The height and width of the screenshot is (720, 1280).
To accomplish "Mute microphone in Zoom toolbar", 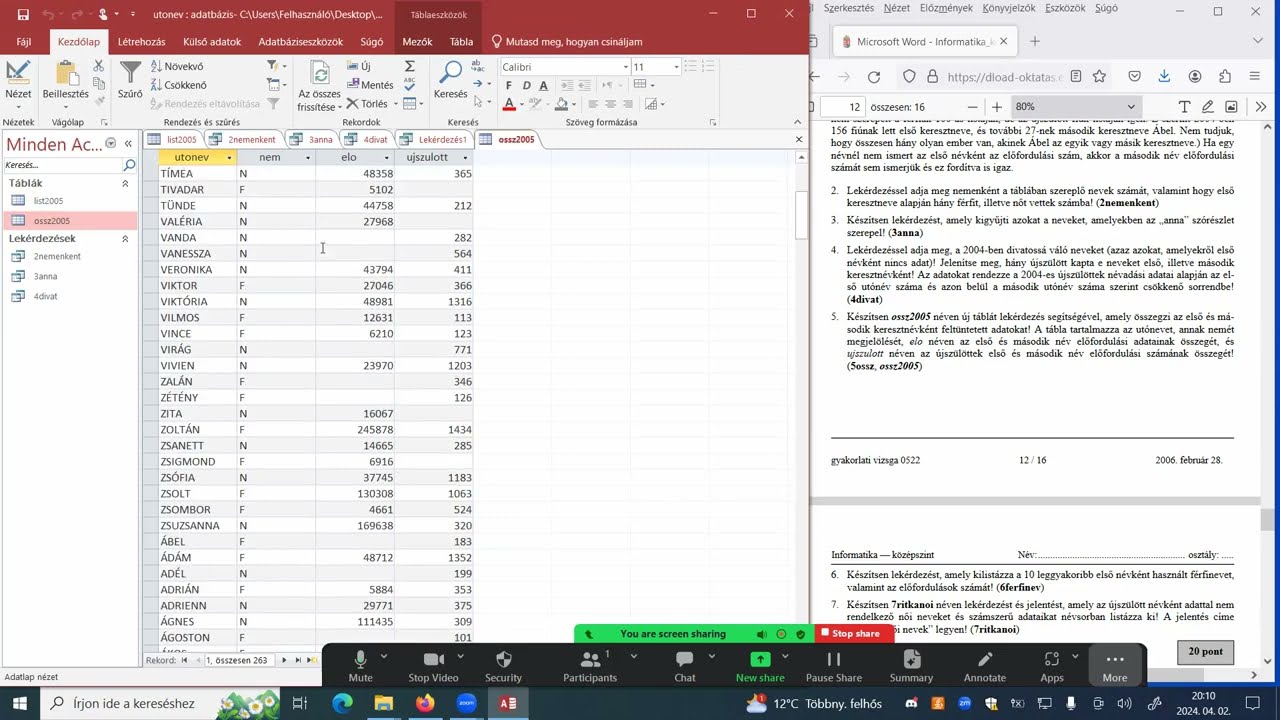I will click(x=360, y=666).
